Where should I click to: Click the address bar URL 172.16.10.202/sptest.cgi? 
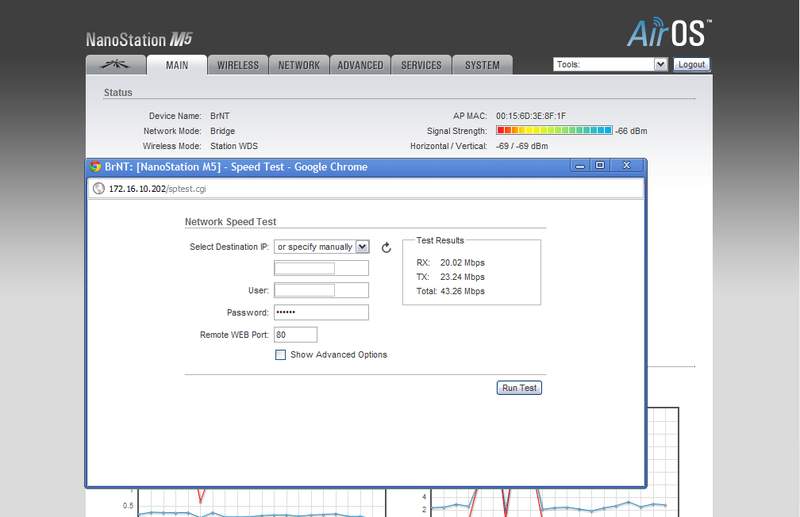coord(158,189)
